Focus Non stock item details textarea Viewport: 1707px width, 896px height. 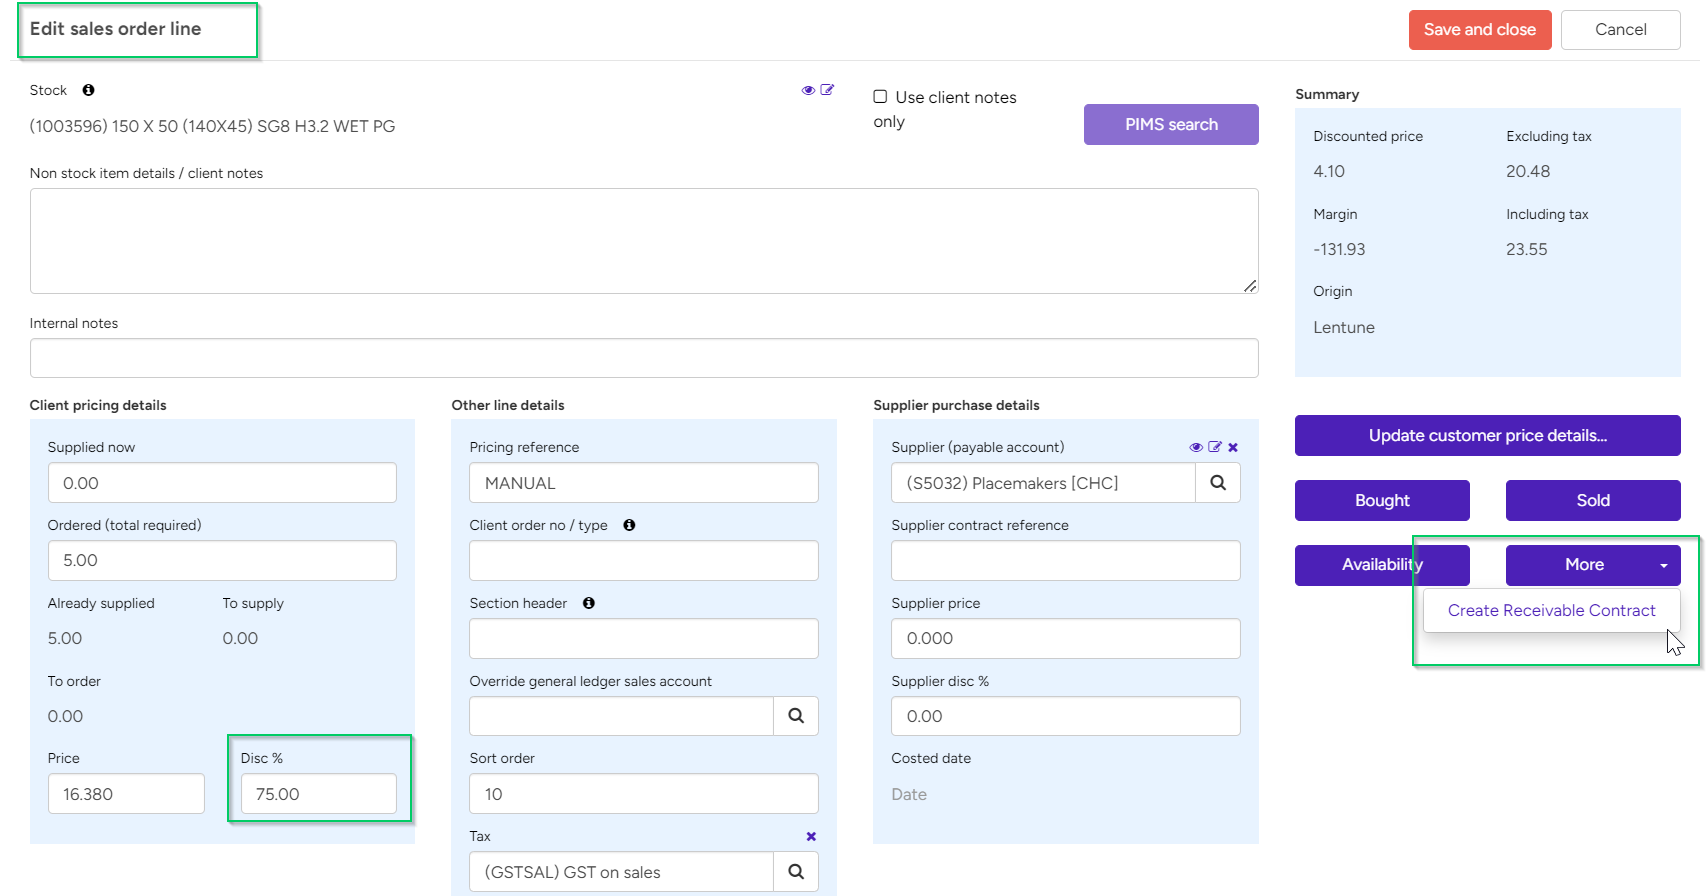pos(644,241)
